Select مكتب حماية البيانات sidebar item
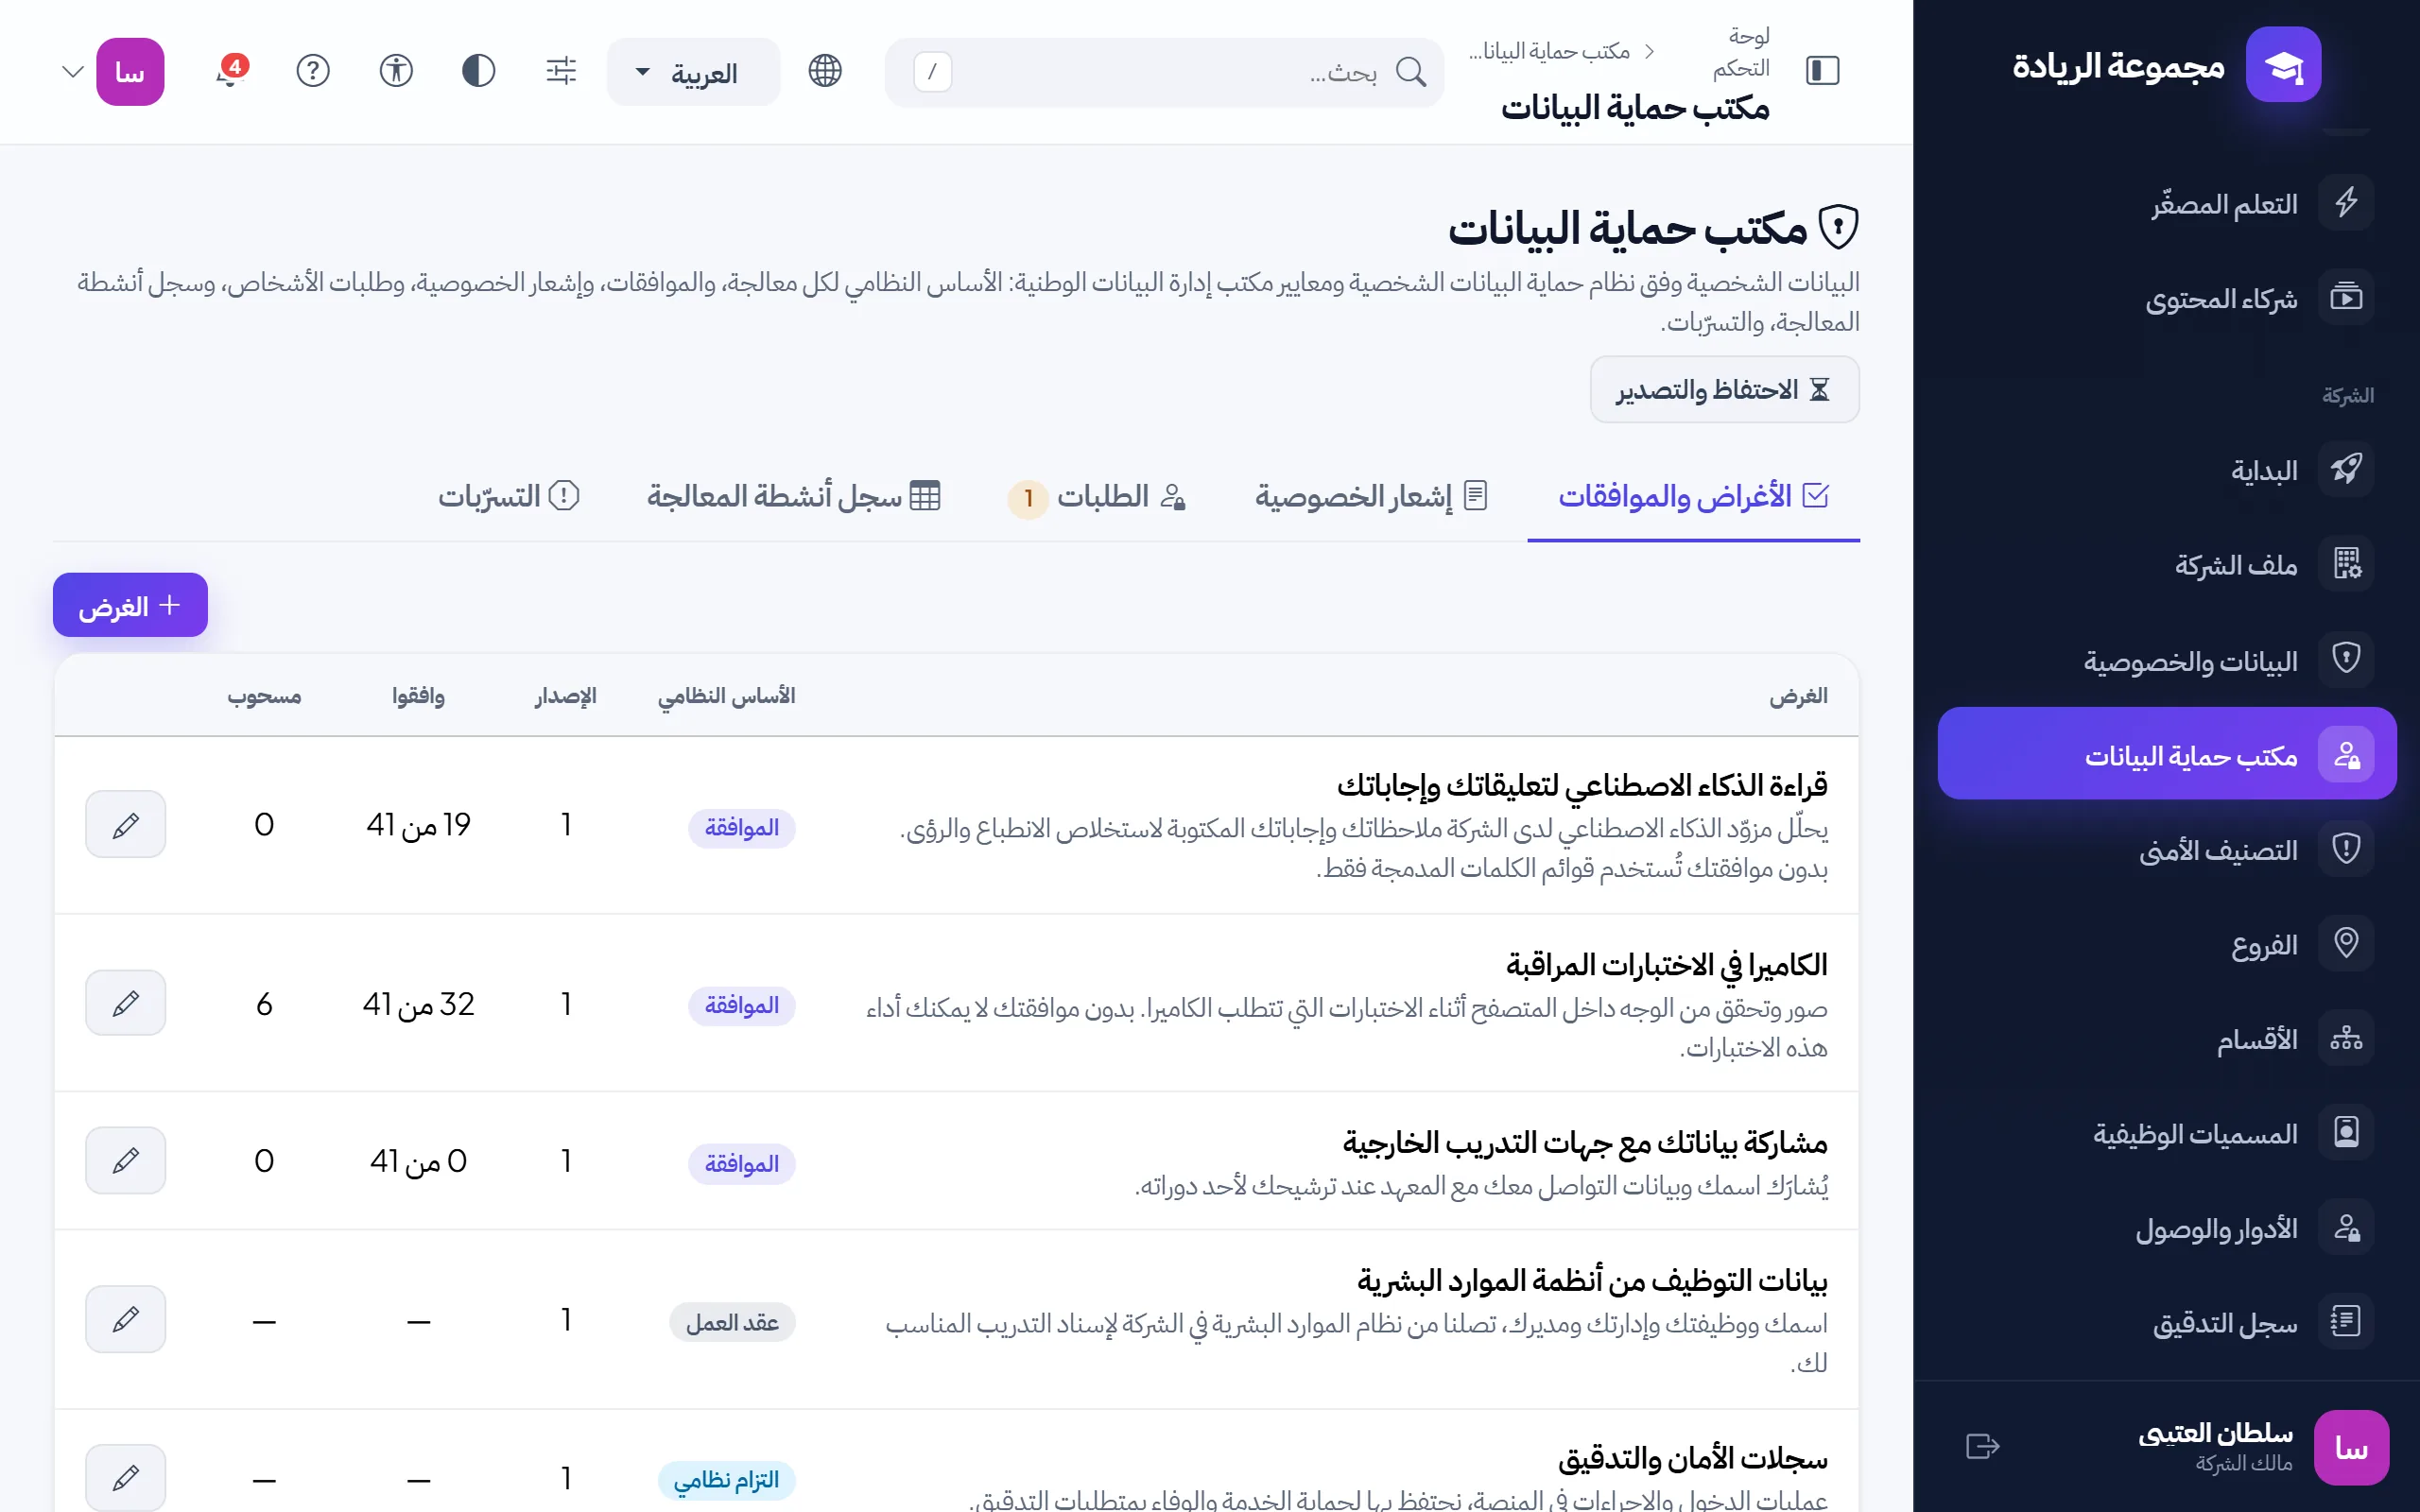2420x1512 pixels. click(x=2166, y=754)
